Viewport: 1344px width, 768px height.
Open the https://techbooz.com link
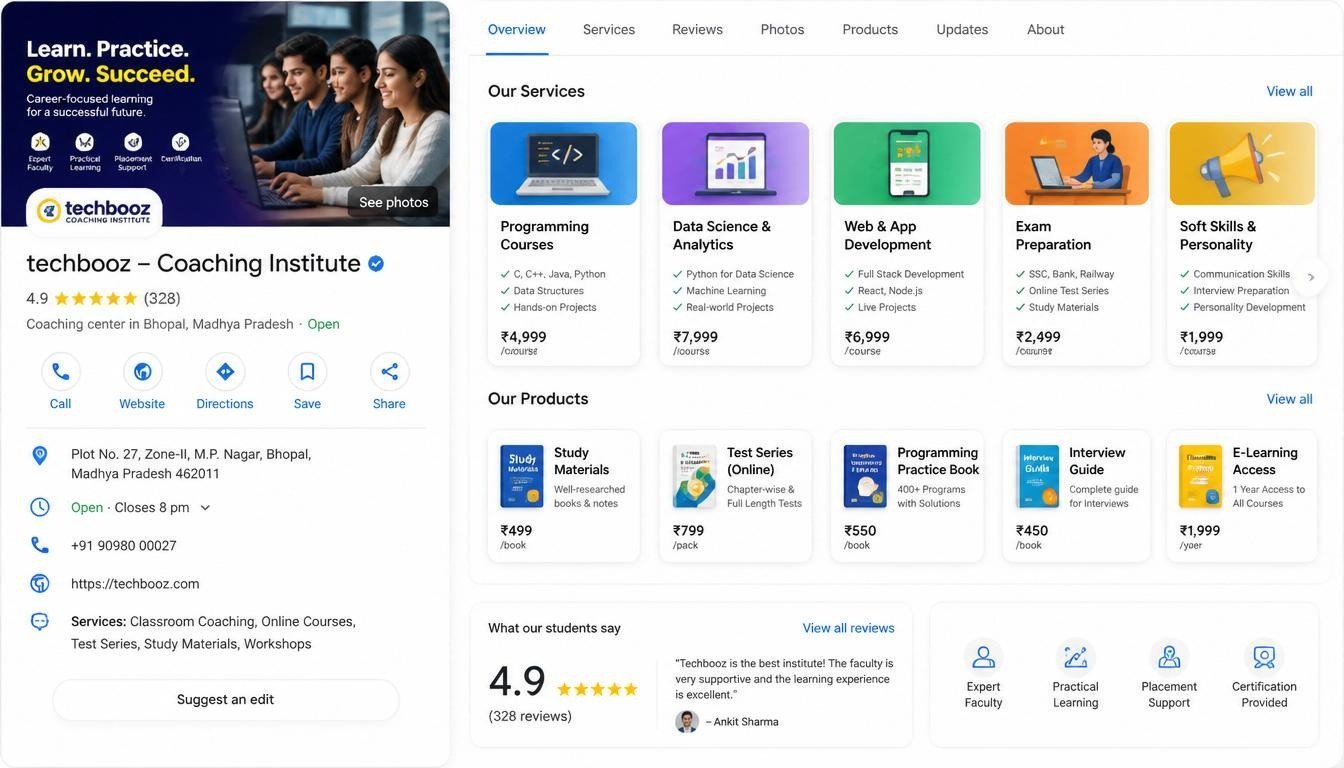click(135, 584)
